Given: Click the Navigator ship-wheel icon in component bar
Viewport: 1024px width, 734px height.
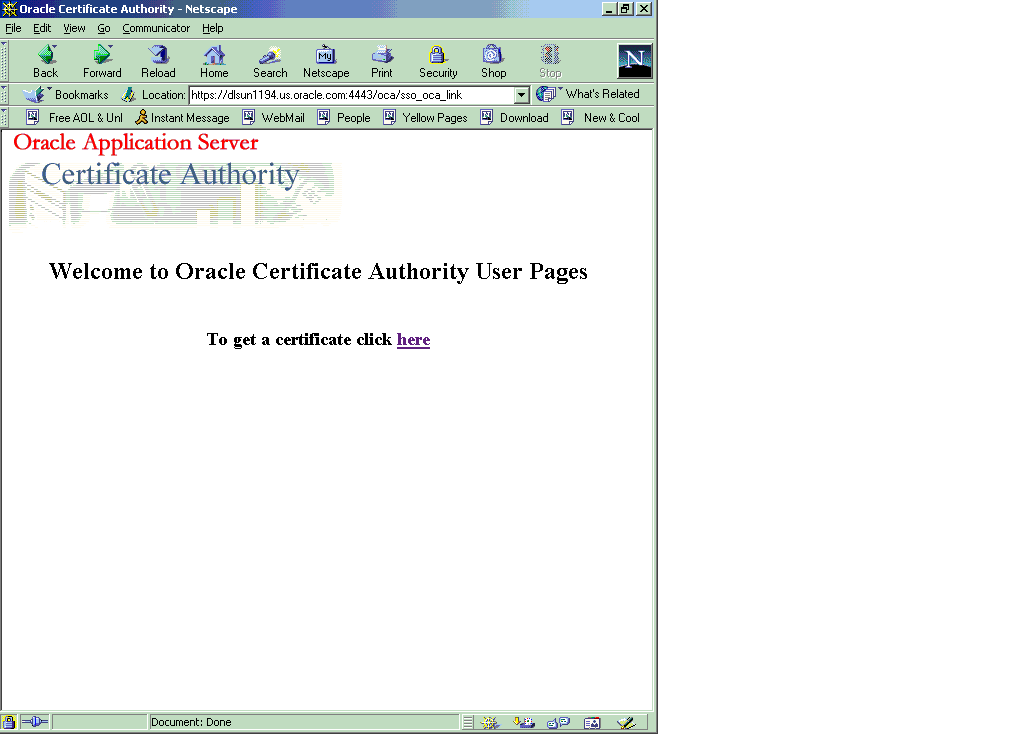Looking at the screenshot, I should point(490,722).
